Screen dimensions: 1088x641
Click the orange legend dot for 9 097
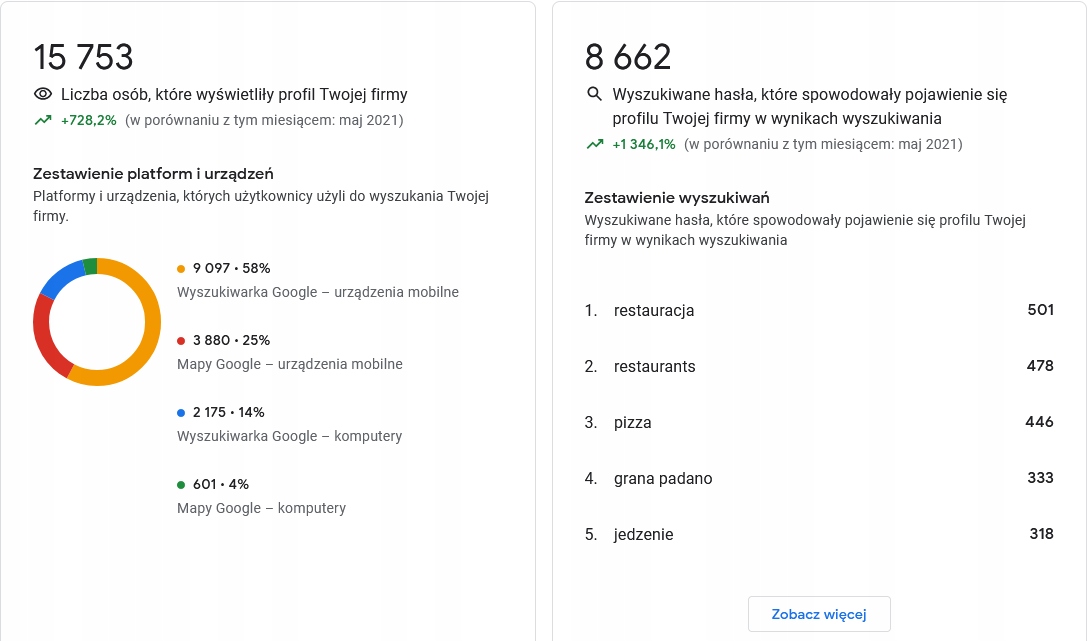pos(181,268)
